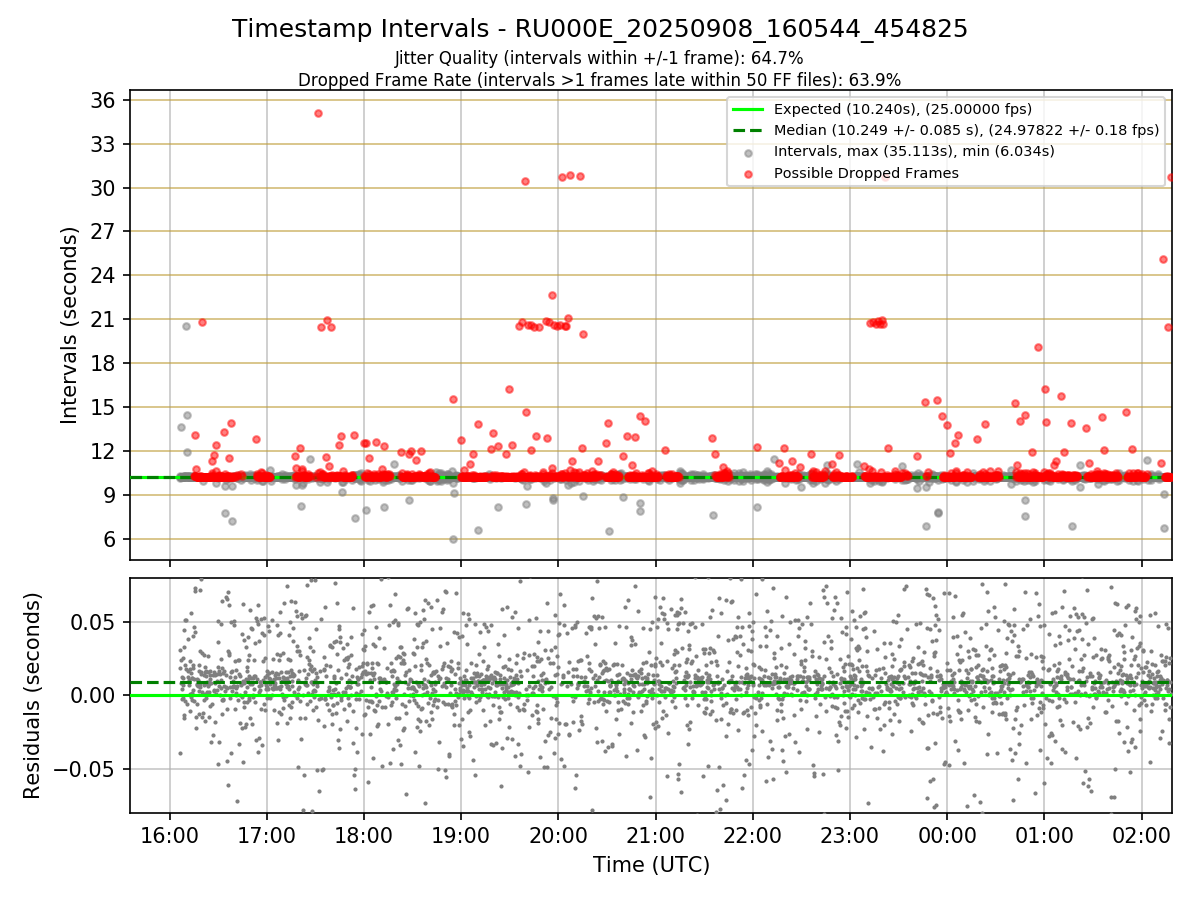Click the 'Intervals (seconds)' y-axis label
1200x900 pixels.
coord(69,324)
